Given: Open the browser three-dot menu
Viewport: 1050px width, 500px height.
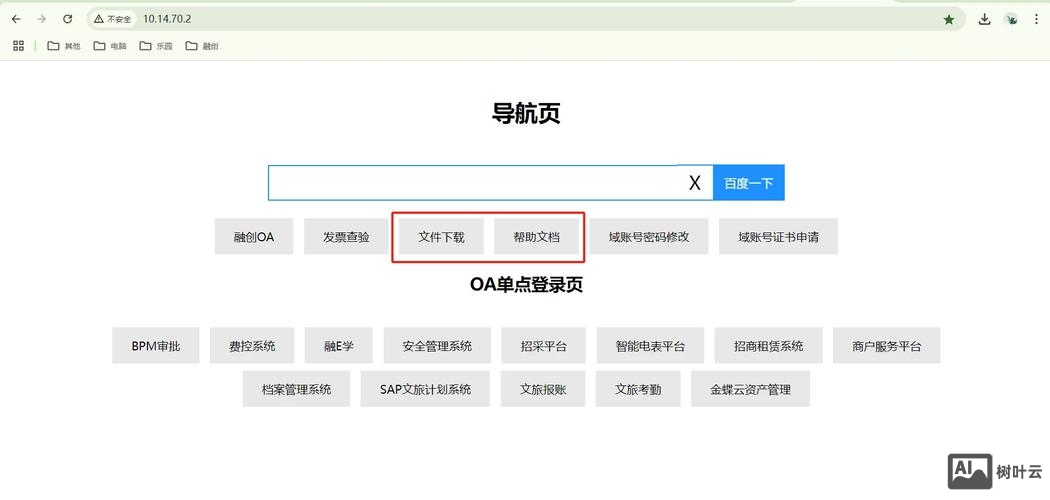Looking at the screenshot, I should [x=1037, y=19].
